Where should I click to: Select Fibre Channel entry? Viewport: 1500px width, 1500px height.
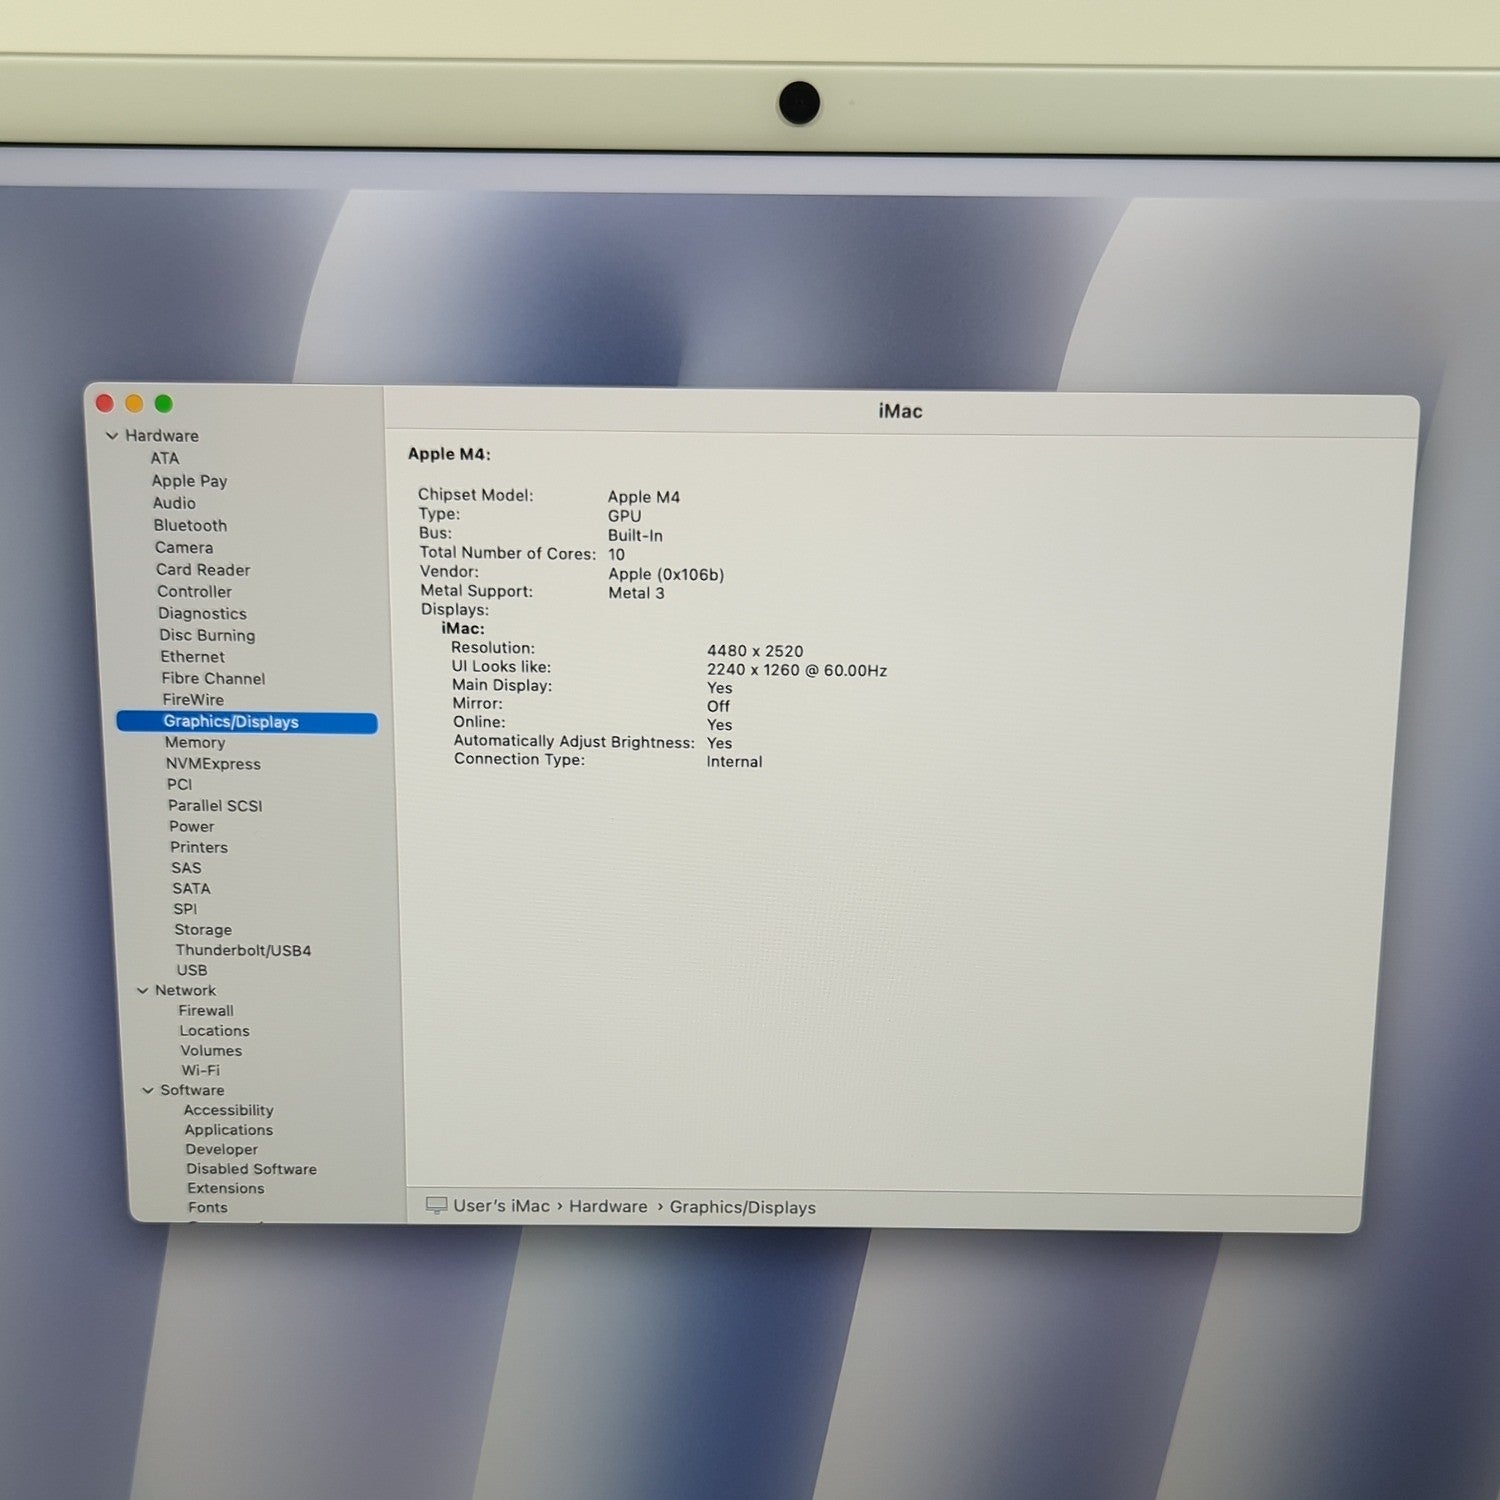pos(213,679)
